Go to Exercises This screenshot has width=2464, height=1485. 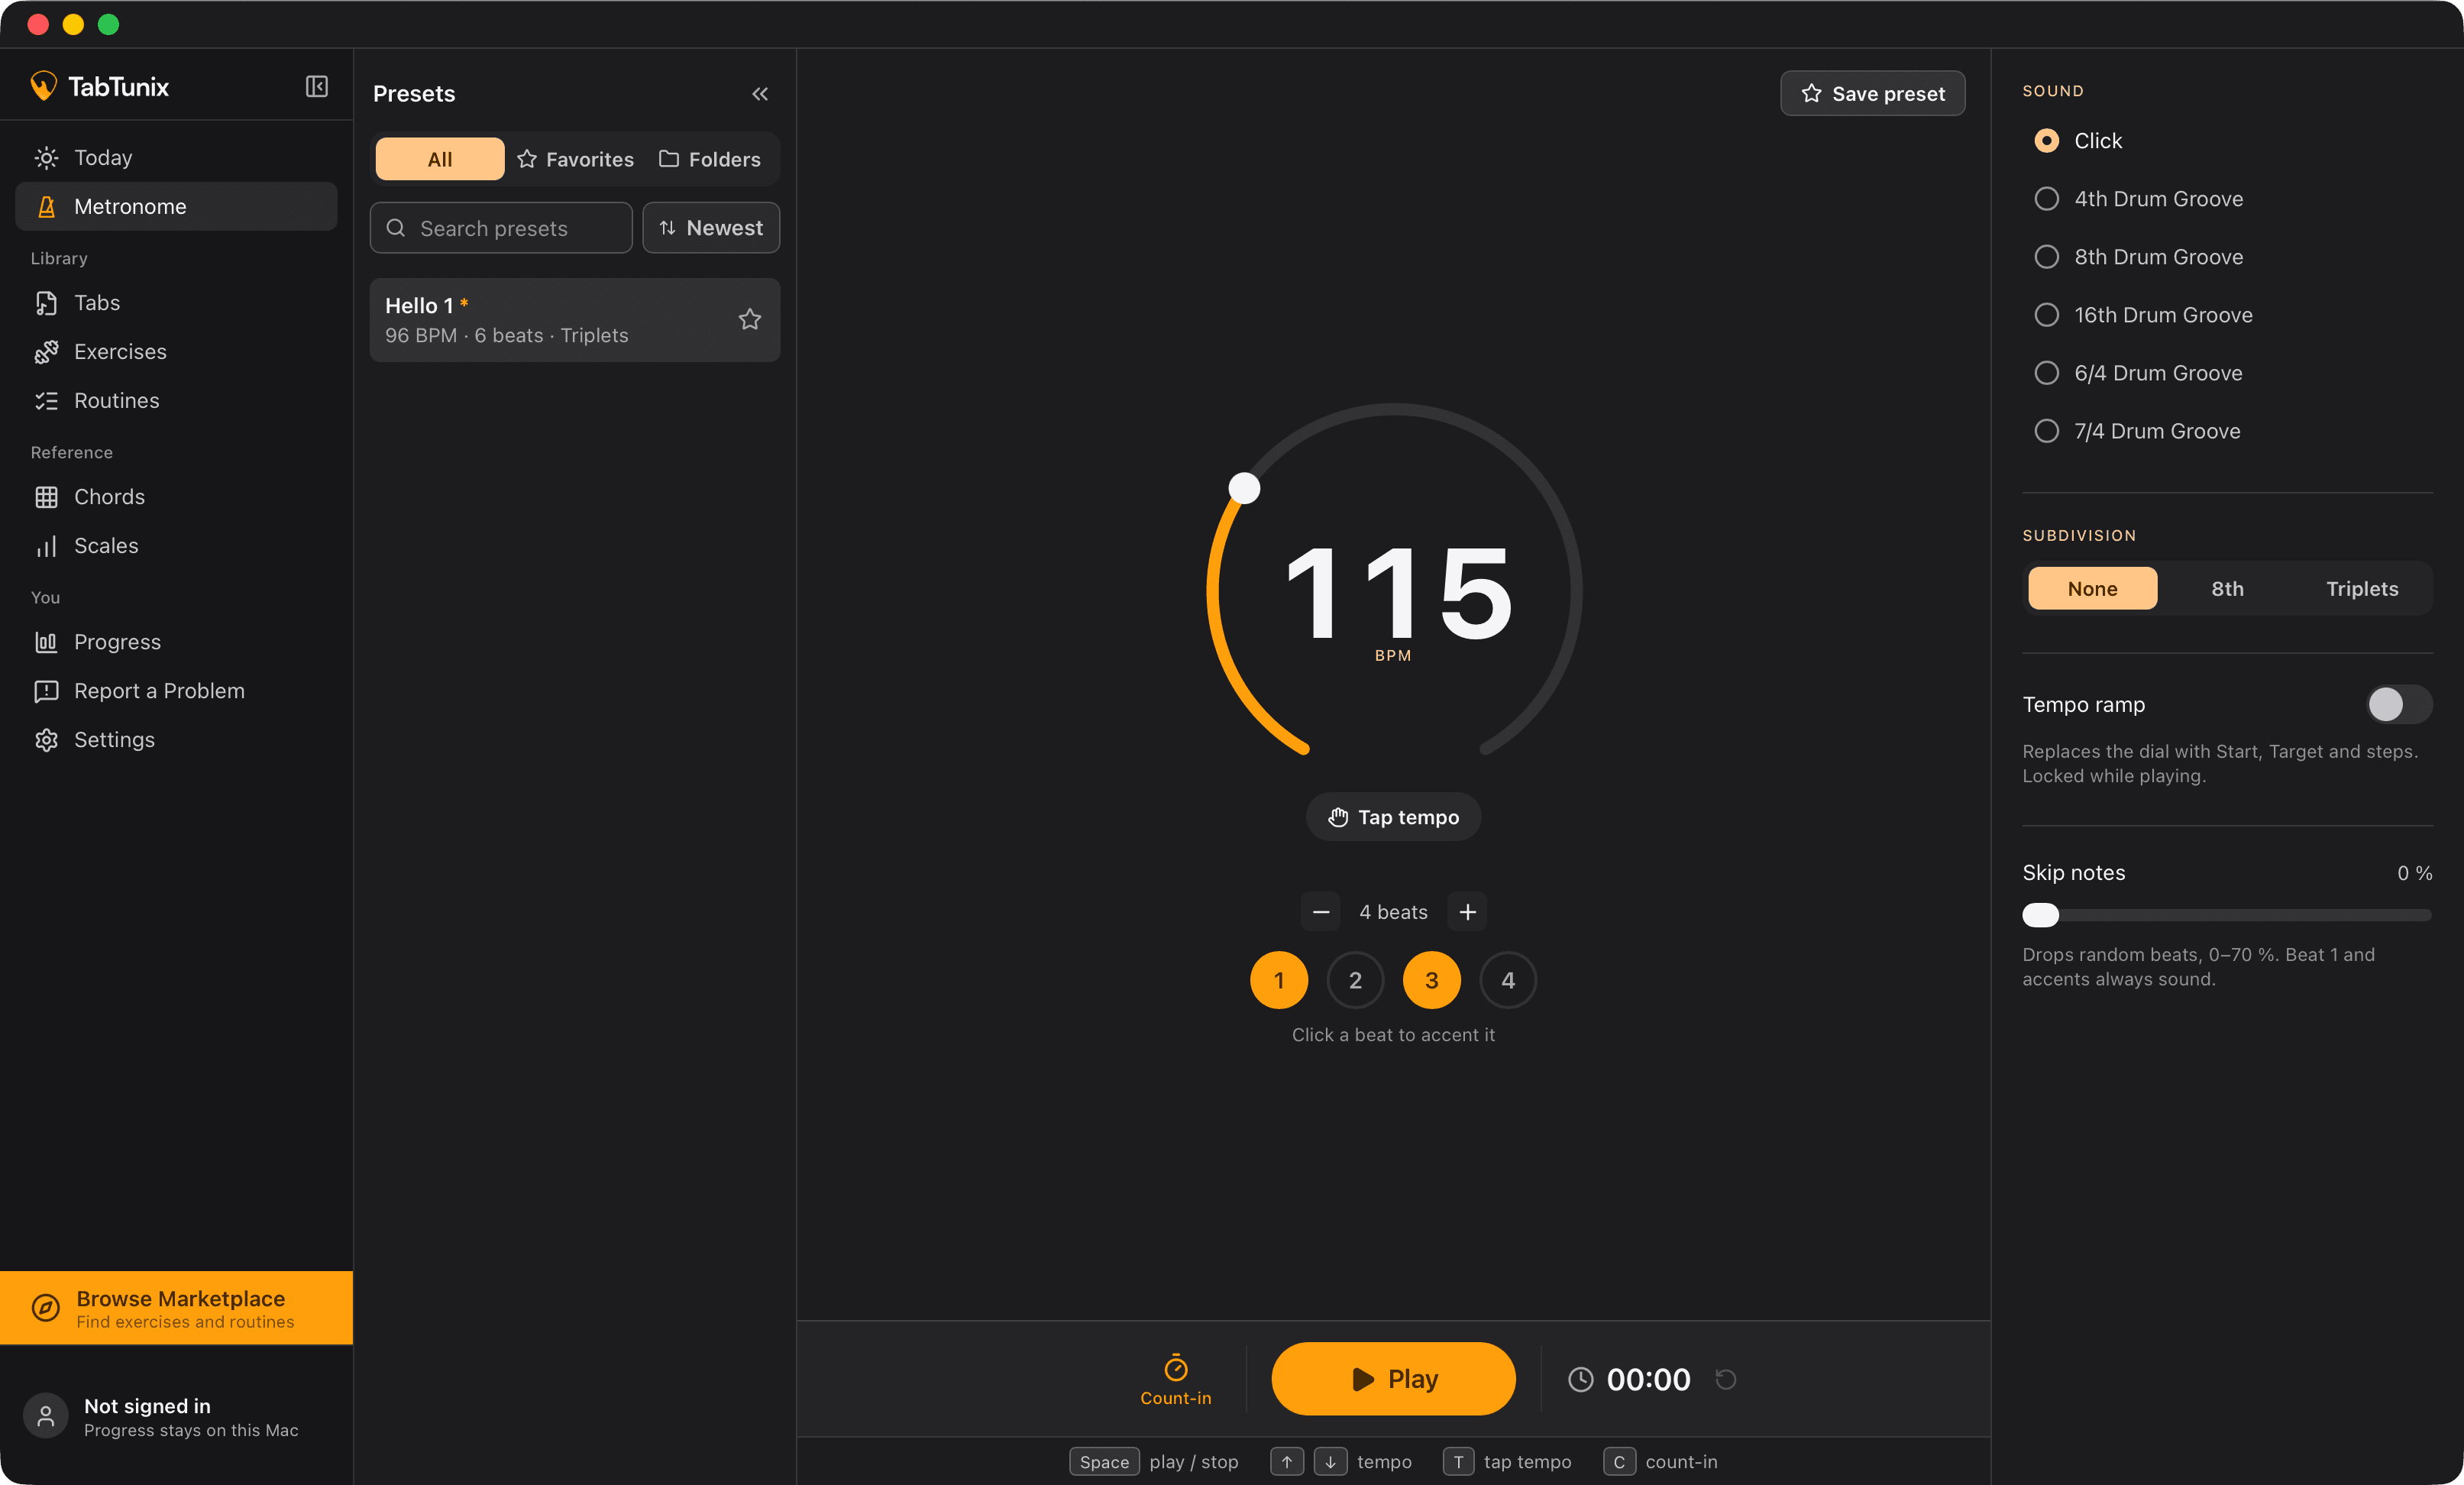point(176,352)
